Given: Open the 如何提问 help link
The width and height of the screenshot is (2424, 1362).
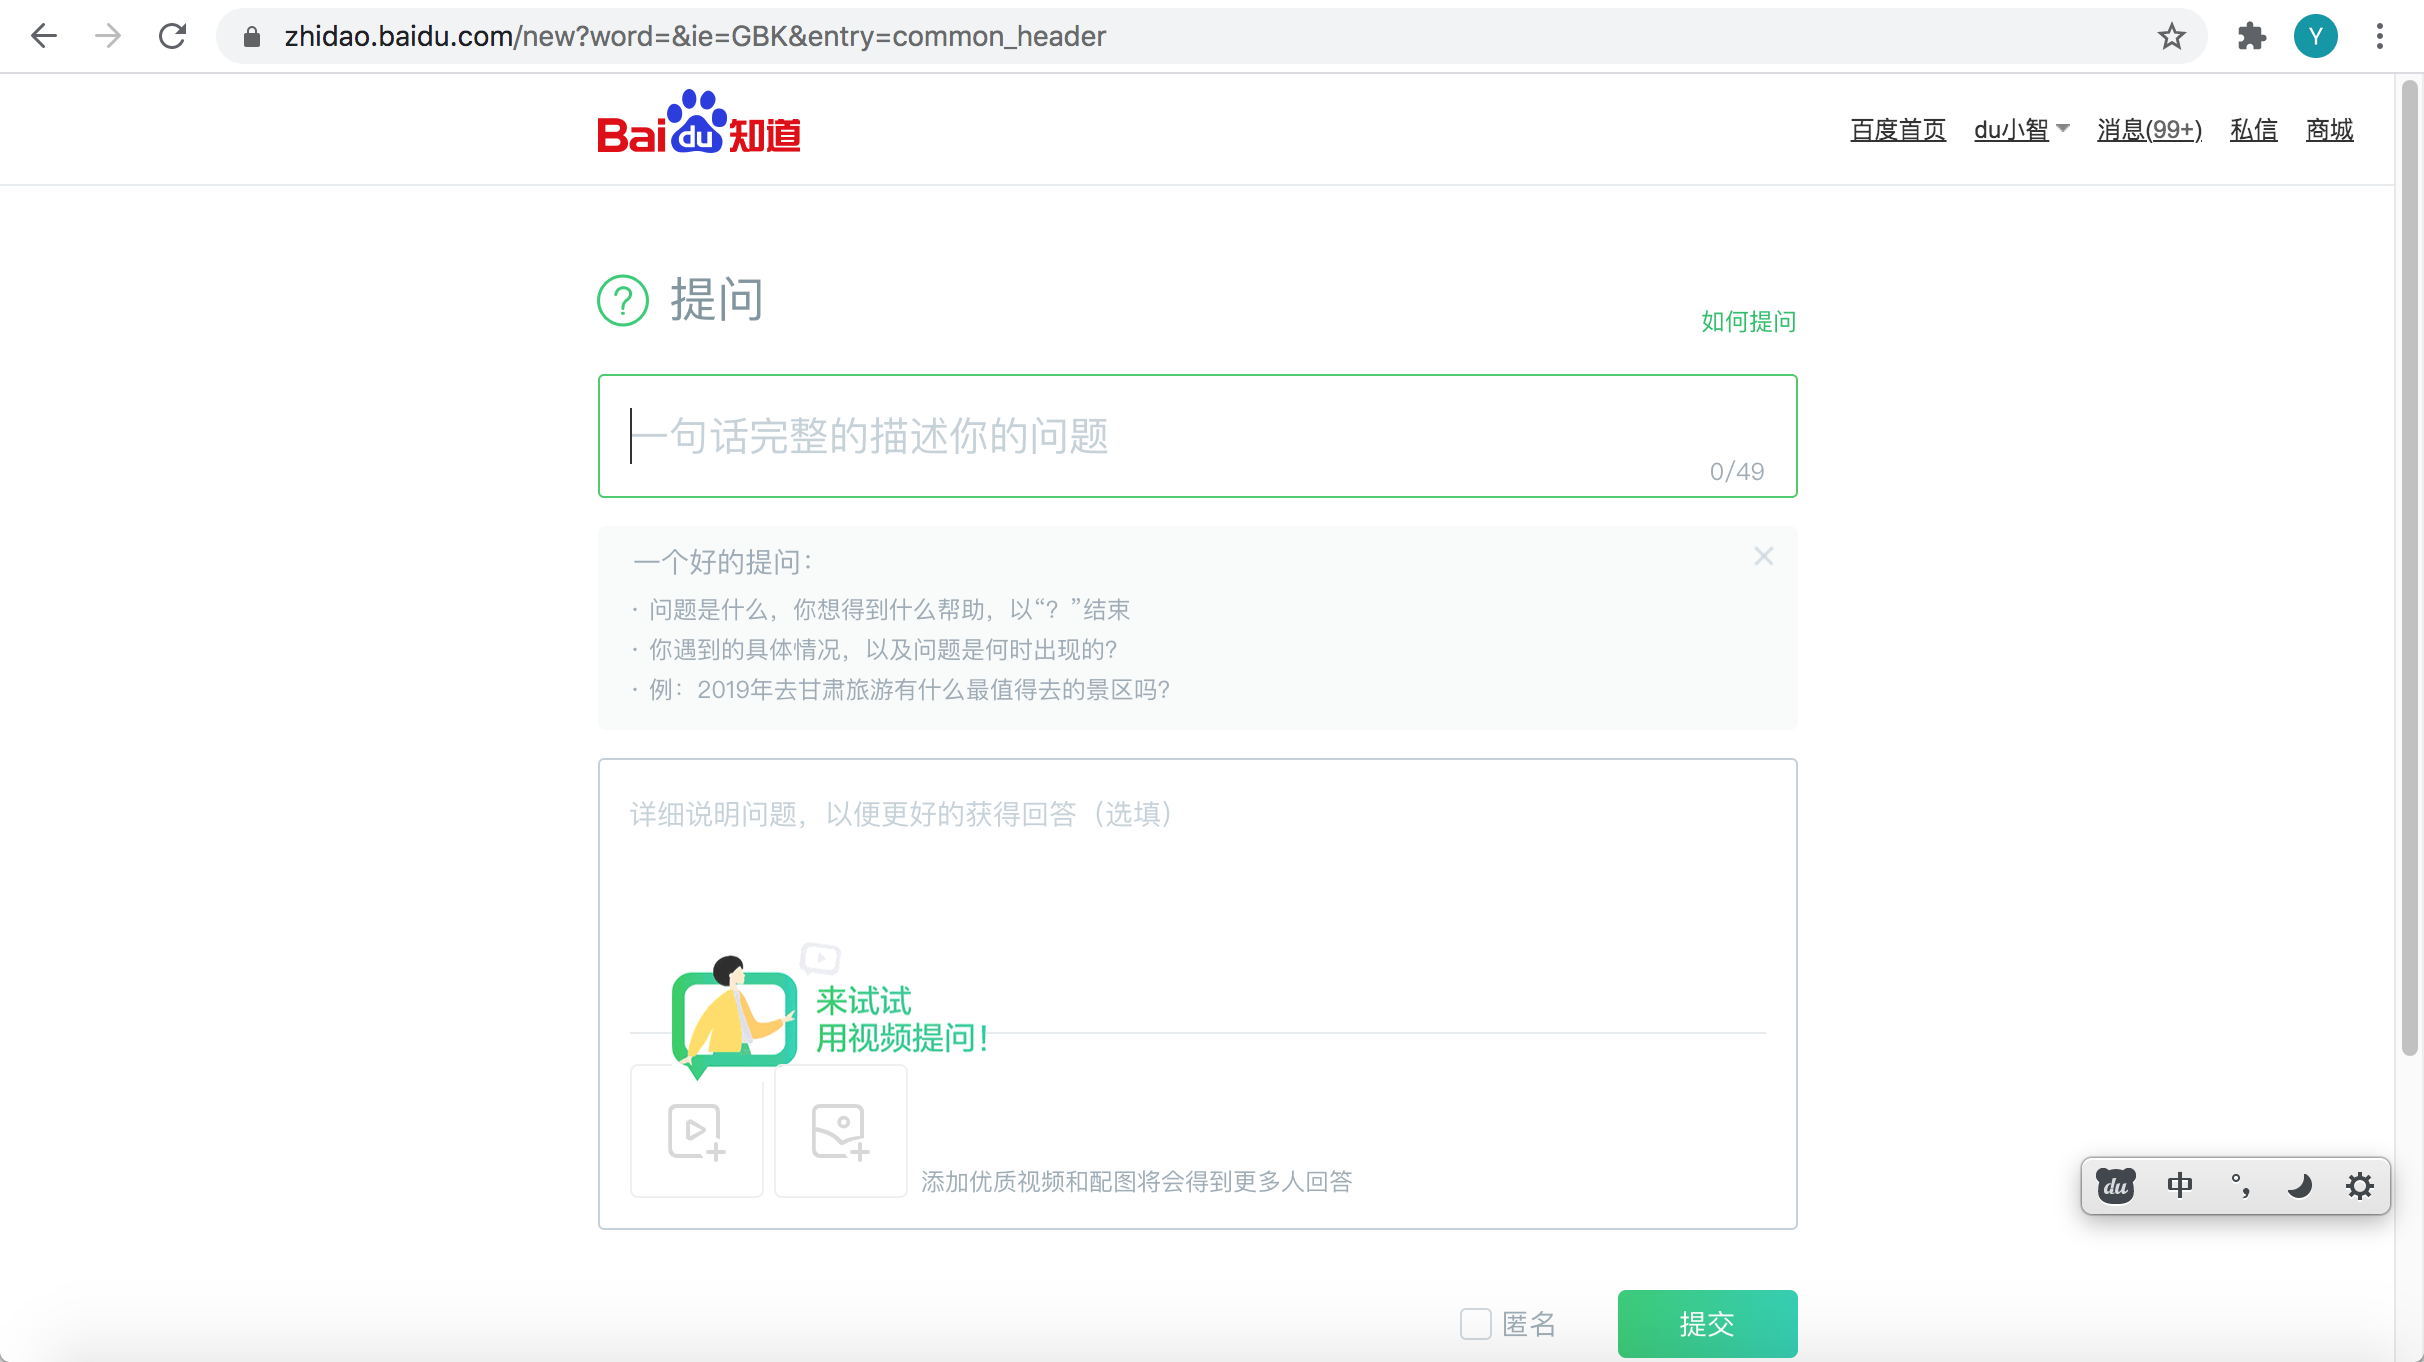Looking at the screenshot, I should (1746, 321).
